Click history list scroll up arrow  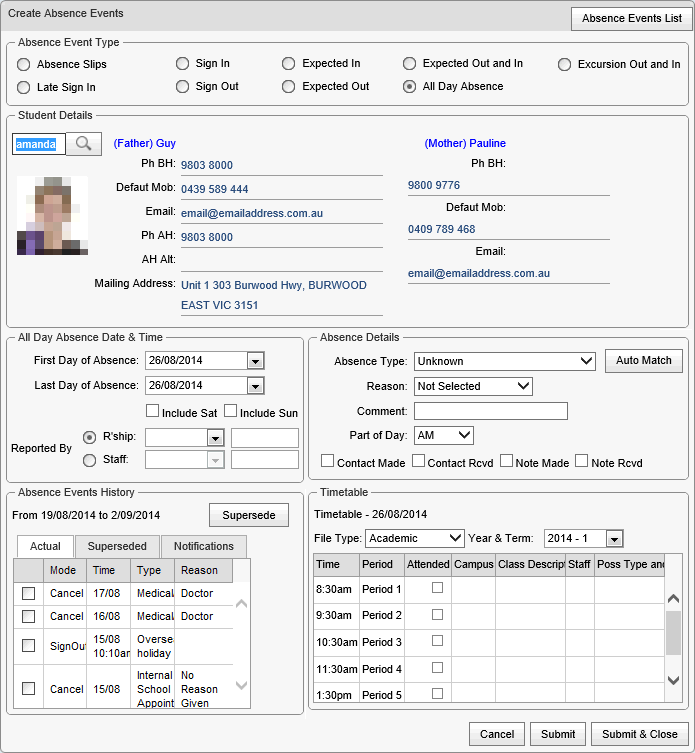[x=242, y=604]
